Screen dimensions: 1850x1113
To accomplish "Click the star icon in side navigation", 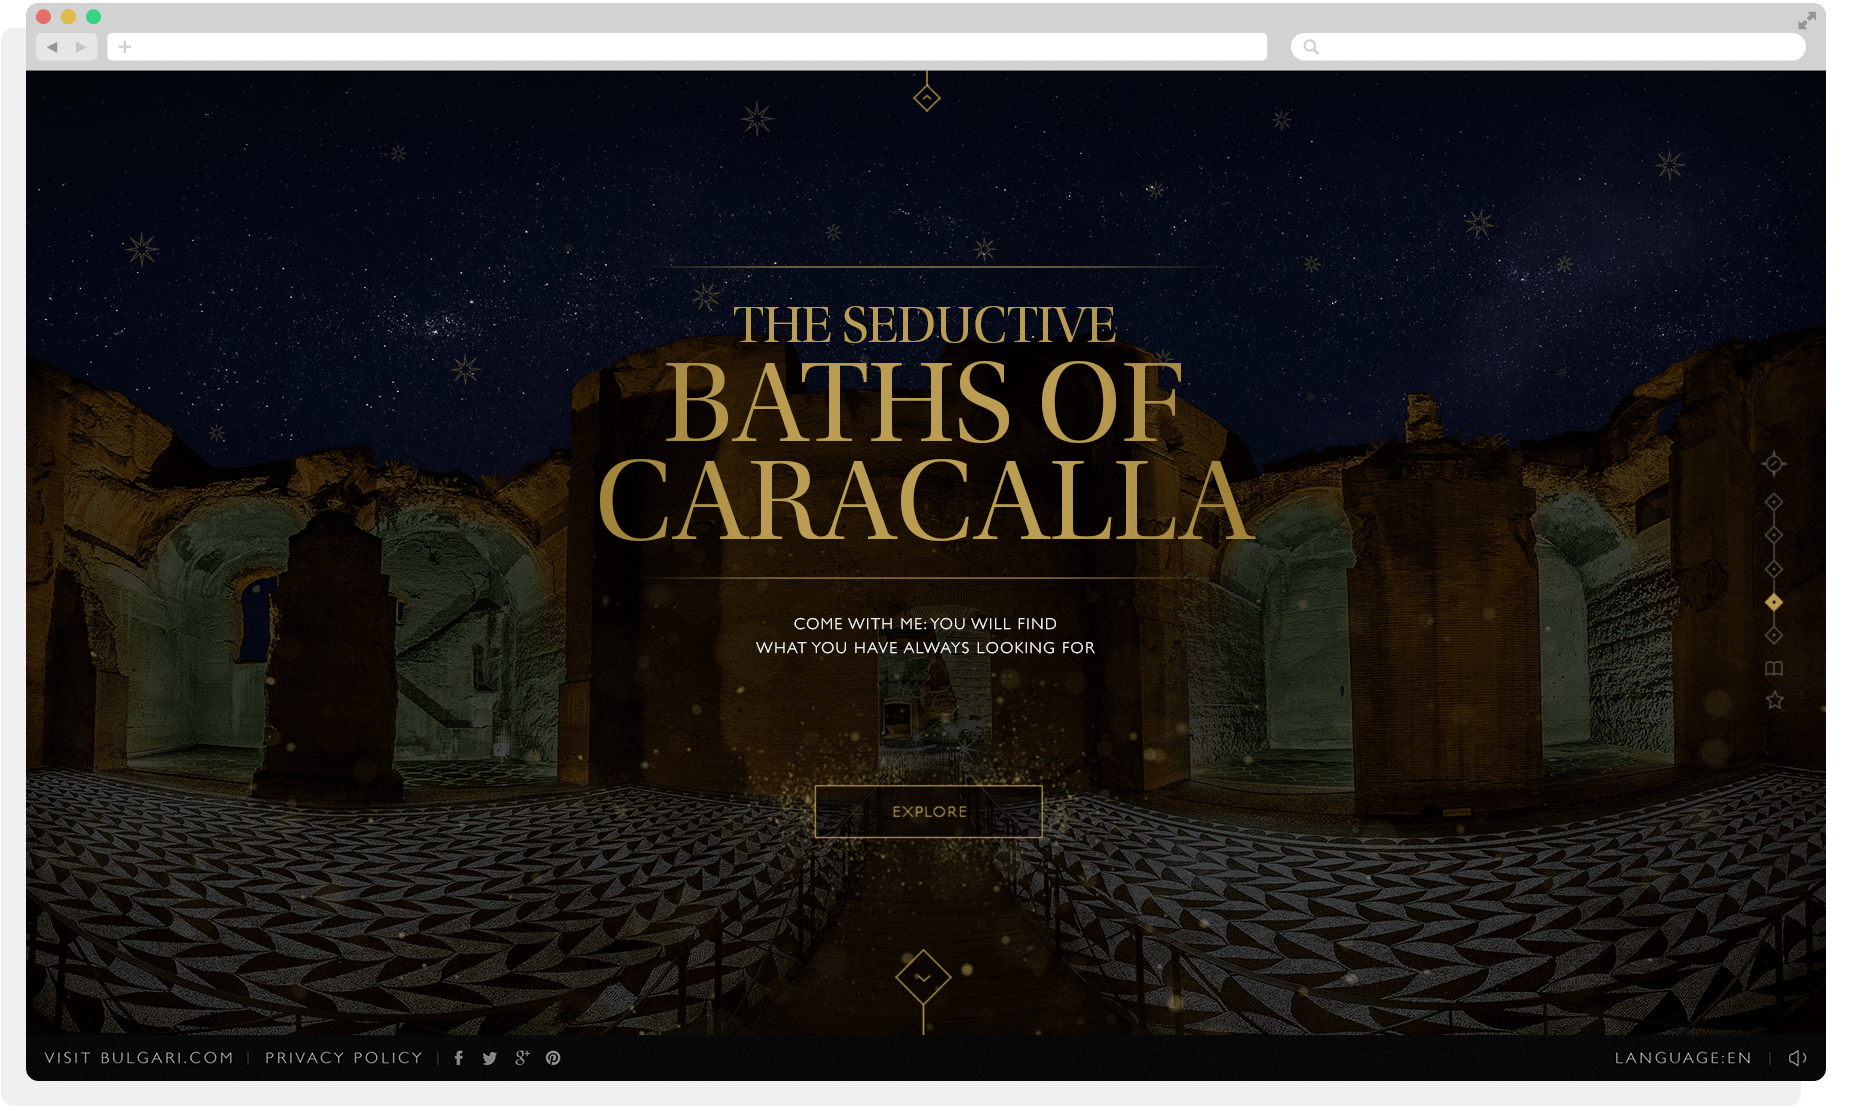I will click(1774, 700).
